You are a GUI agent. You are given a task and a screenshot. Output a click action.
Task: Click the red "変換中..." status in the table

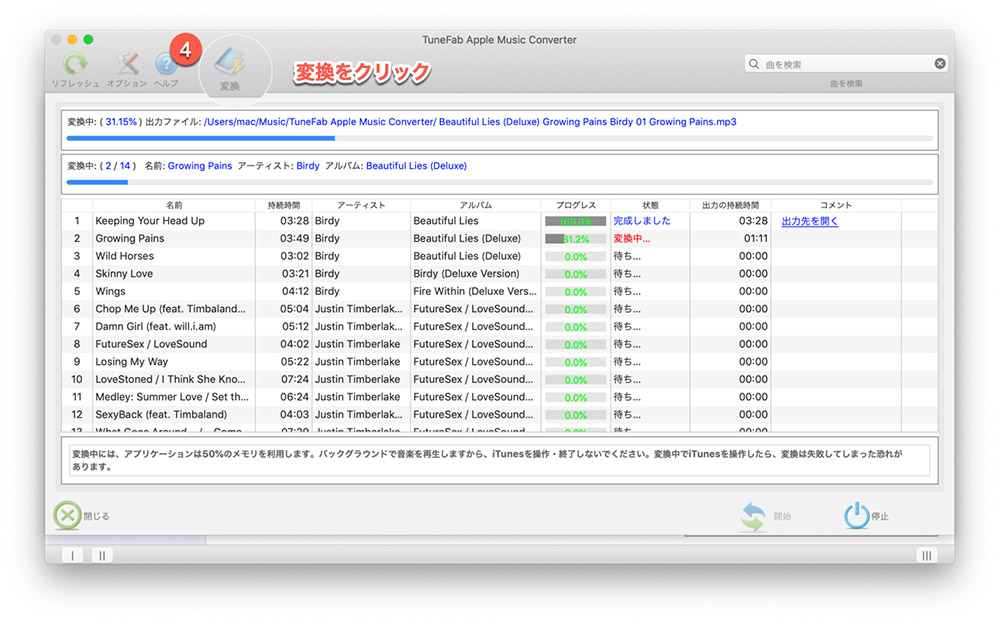pyautogui.click(x=631, y=239)
